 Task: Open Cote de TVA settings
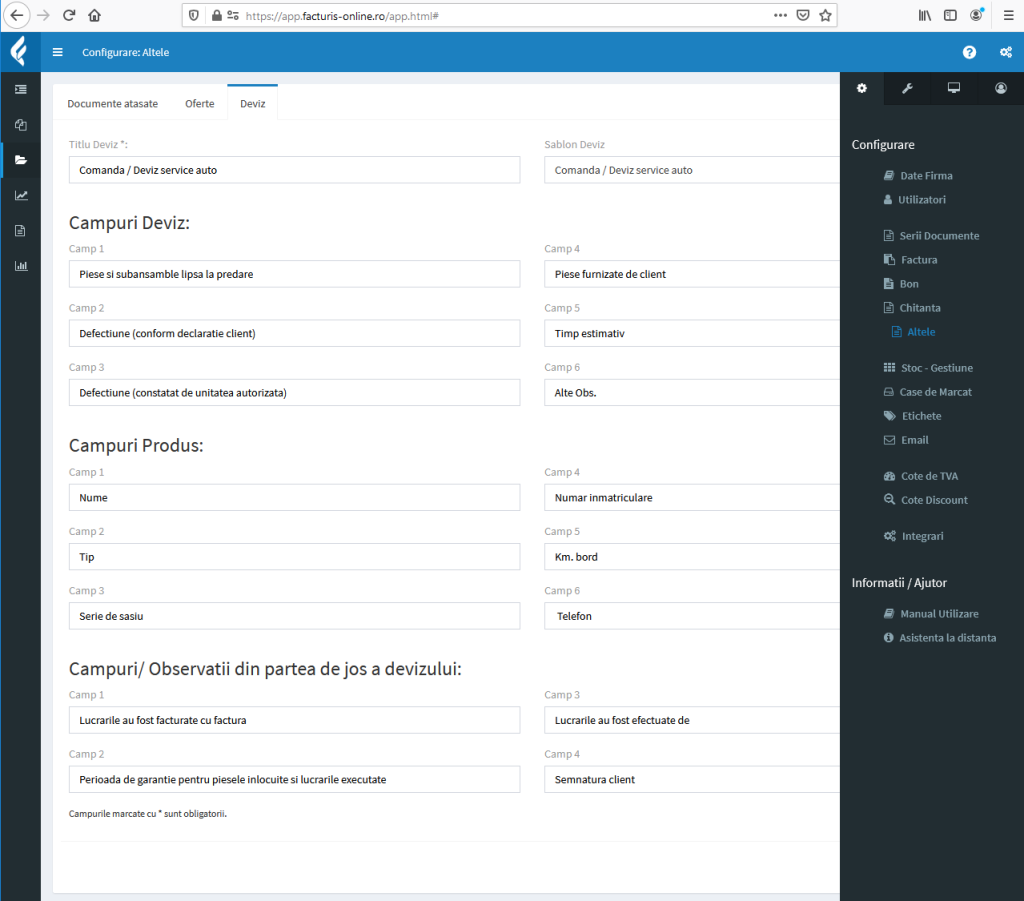(x=921, y=476)
